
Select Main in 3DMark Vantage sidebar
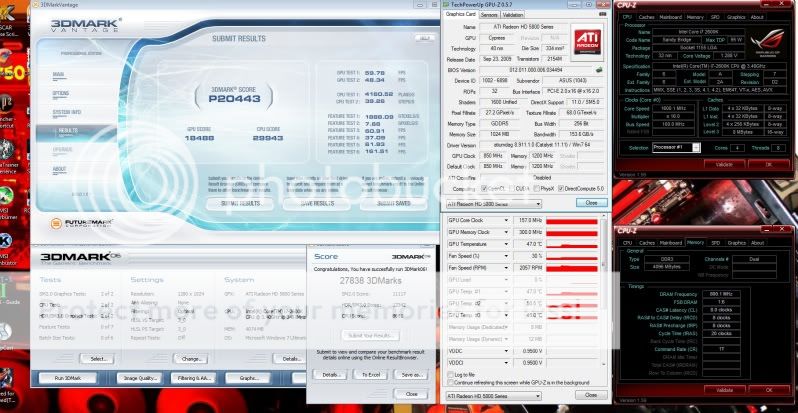pos(58,75)
